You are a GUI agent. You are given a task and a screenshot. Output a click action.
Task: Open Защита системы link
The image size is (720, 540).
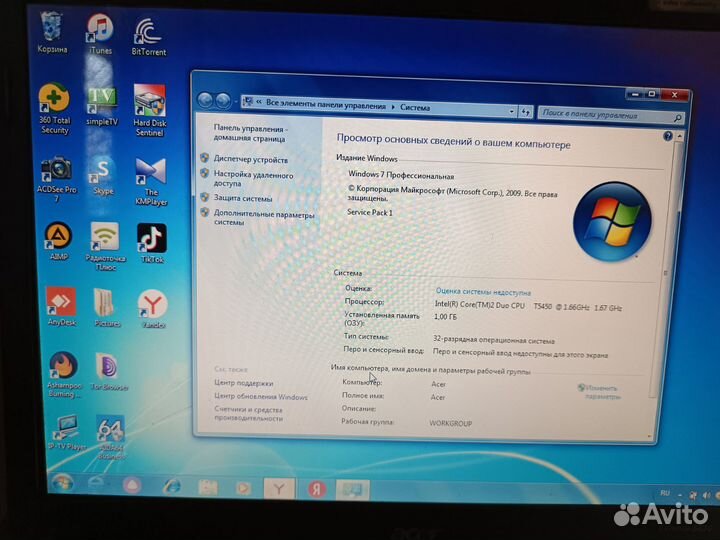click(243, 198)
